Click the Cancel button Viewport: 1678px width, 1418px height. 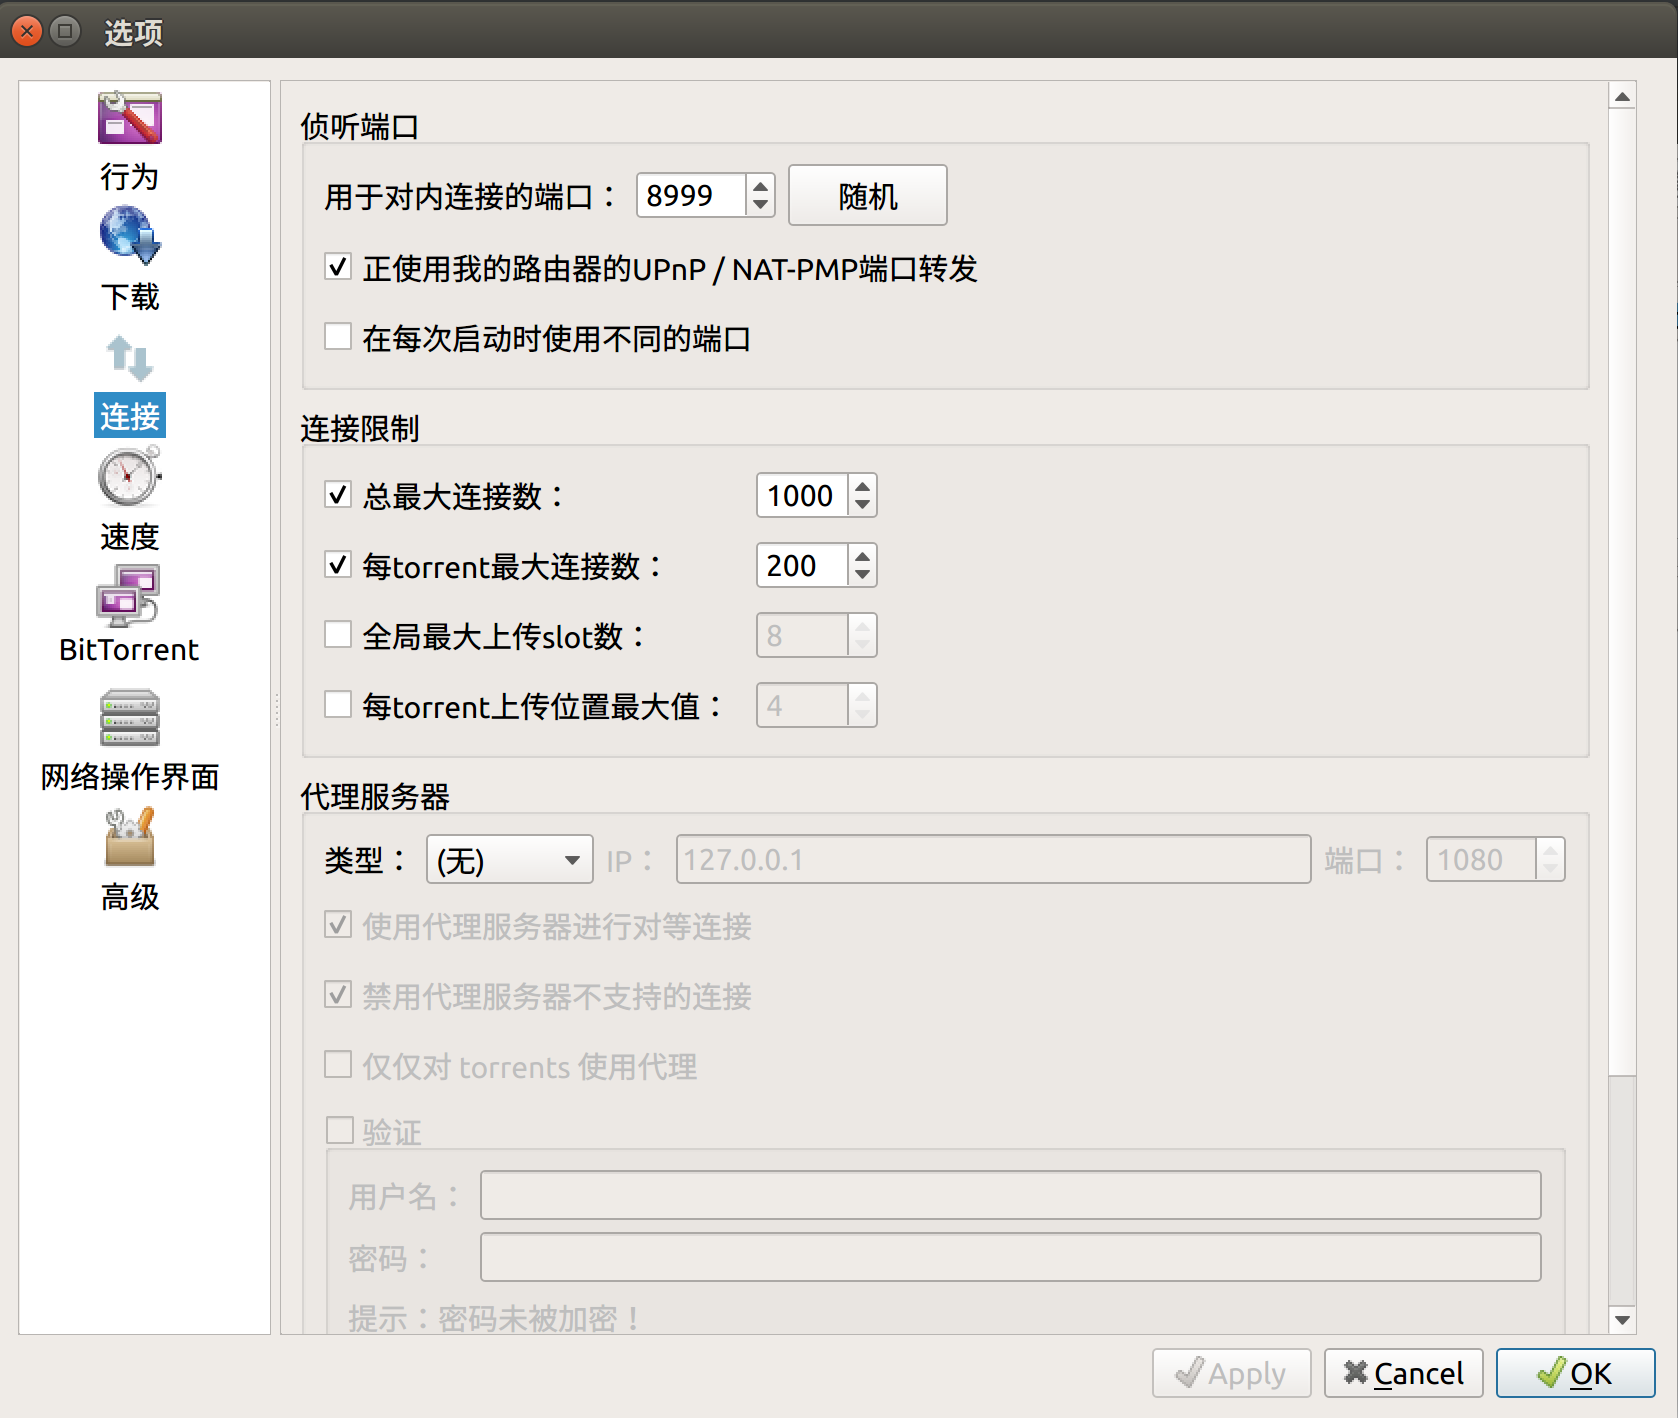pos(1403,1373)
